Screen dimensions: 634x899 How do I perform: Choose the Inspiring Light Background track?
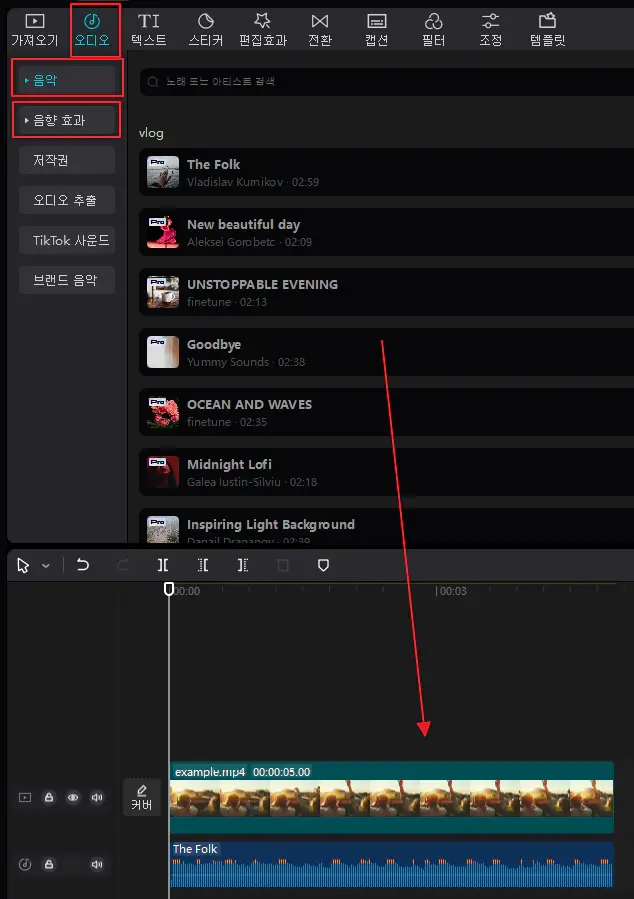[x=388, y=526]
